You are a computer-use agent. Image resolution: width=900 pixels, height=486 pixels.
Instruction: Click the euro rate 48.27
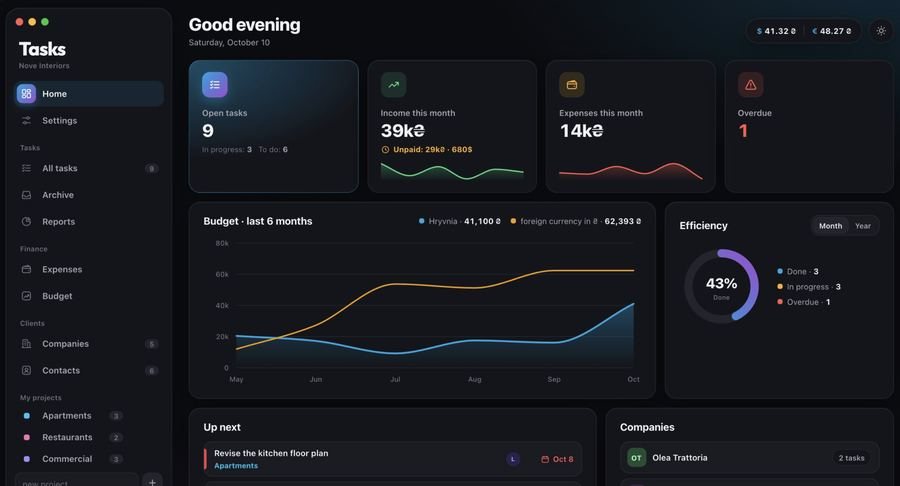[832, 31]
